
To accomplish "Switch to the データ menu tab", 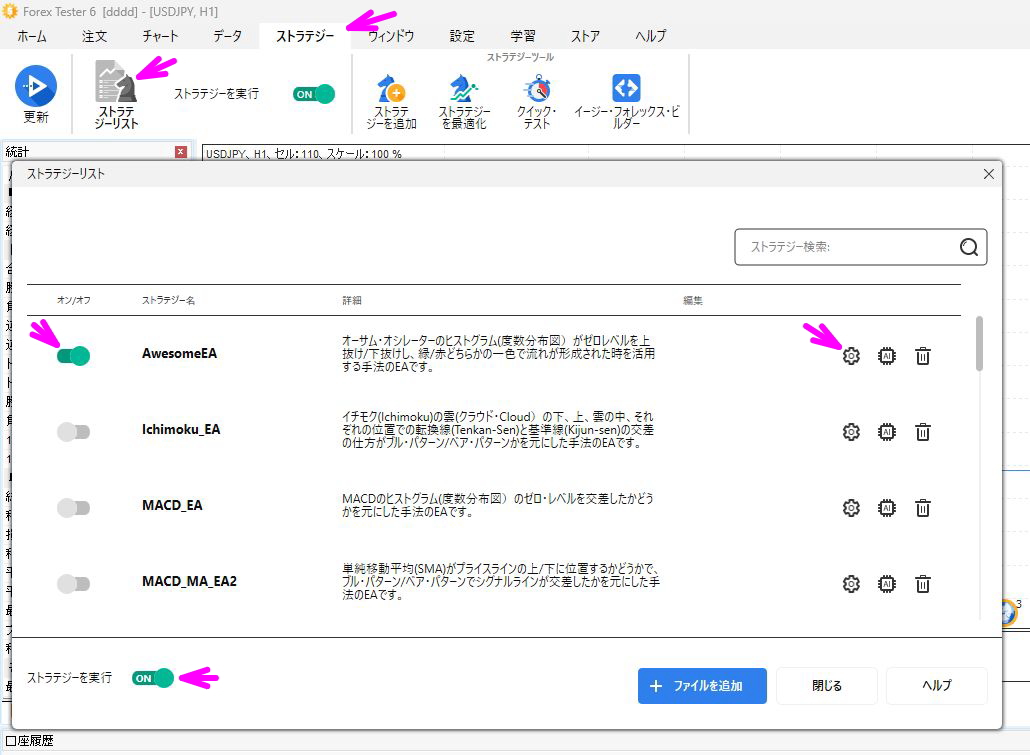I will coord(226,36).
